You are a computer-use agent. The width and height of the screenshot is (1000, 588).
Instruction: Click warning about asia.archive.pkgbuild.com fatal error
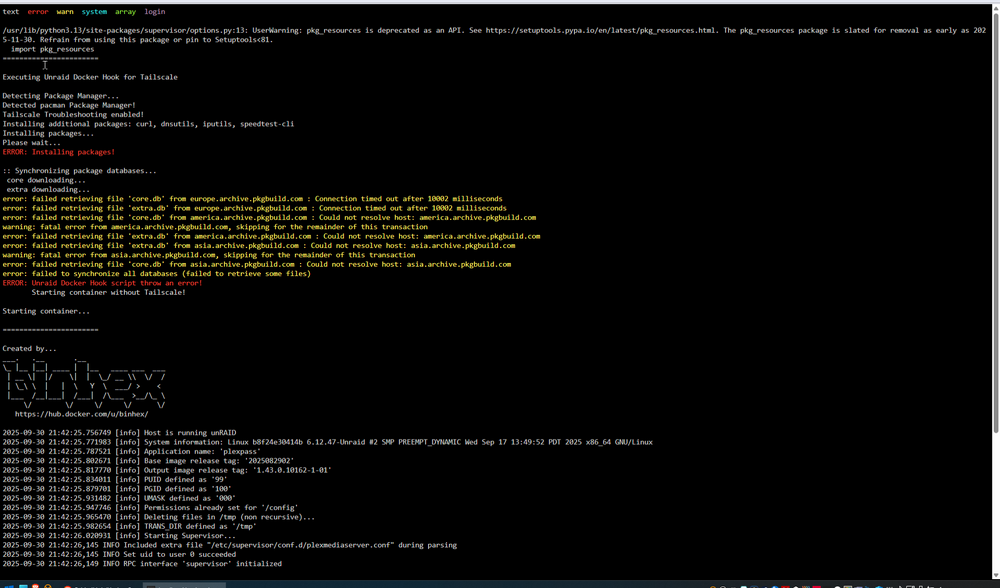(x=209, y=255)
